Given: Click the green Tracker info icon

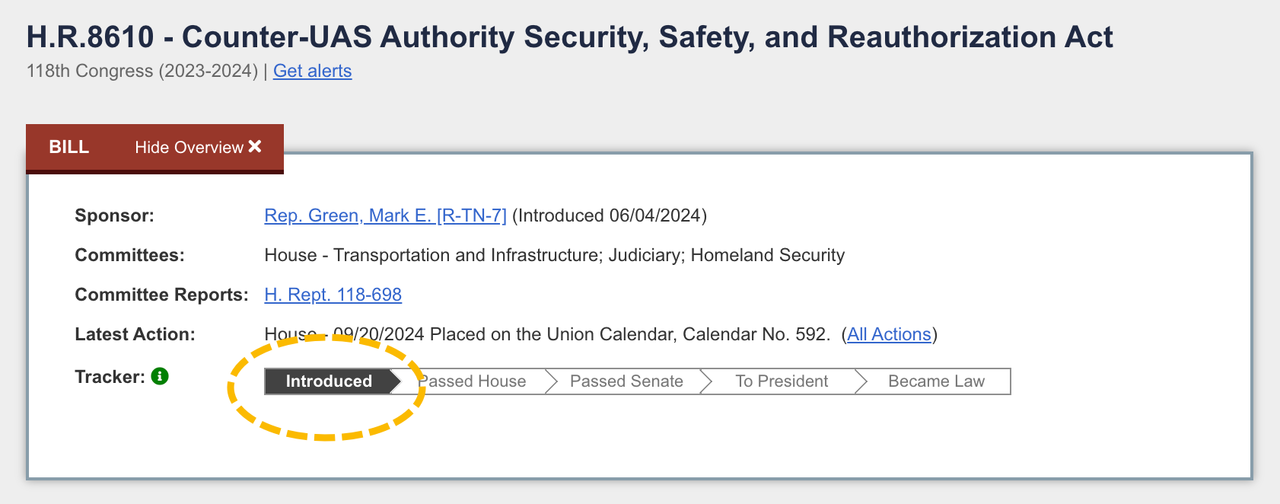Looking at the screenshot, I should pyautogui.click(x=160, y=377).
